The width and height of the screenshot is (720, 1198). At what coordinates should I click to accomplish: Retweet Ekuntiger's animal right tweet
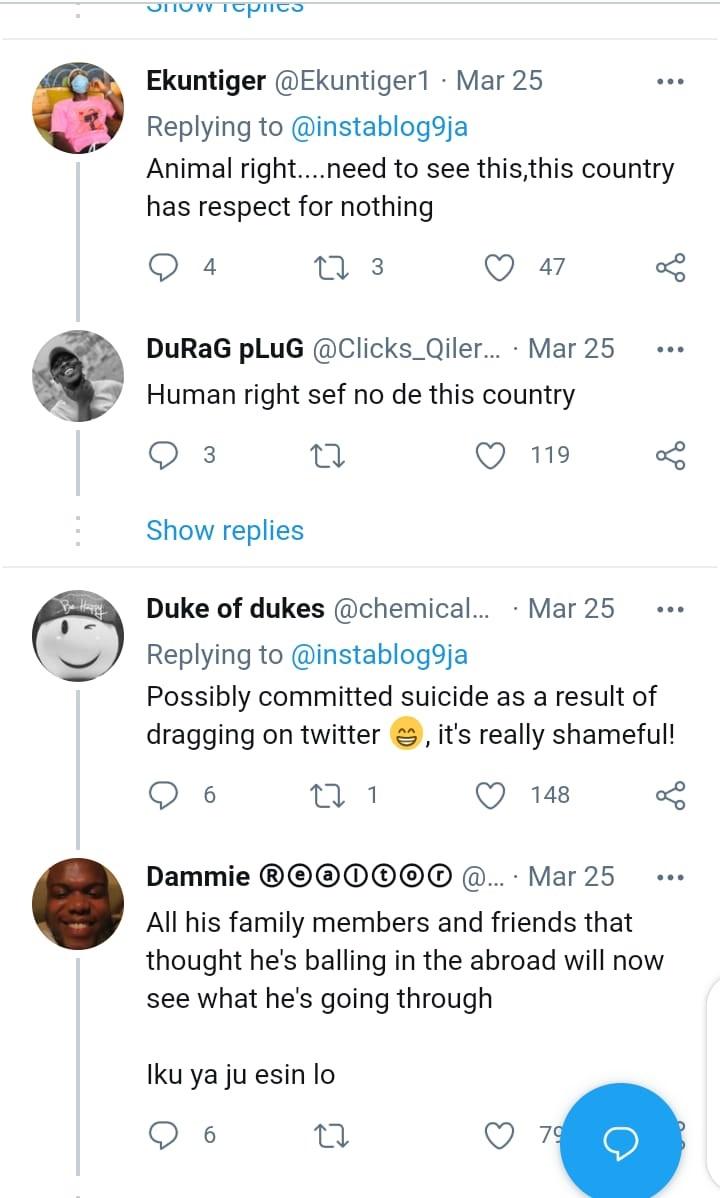pos(327,266)
